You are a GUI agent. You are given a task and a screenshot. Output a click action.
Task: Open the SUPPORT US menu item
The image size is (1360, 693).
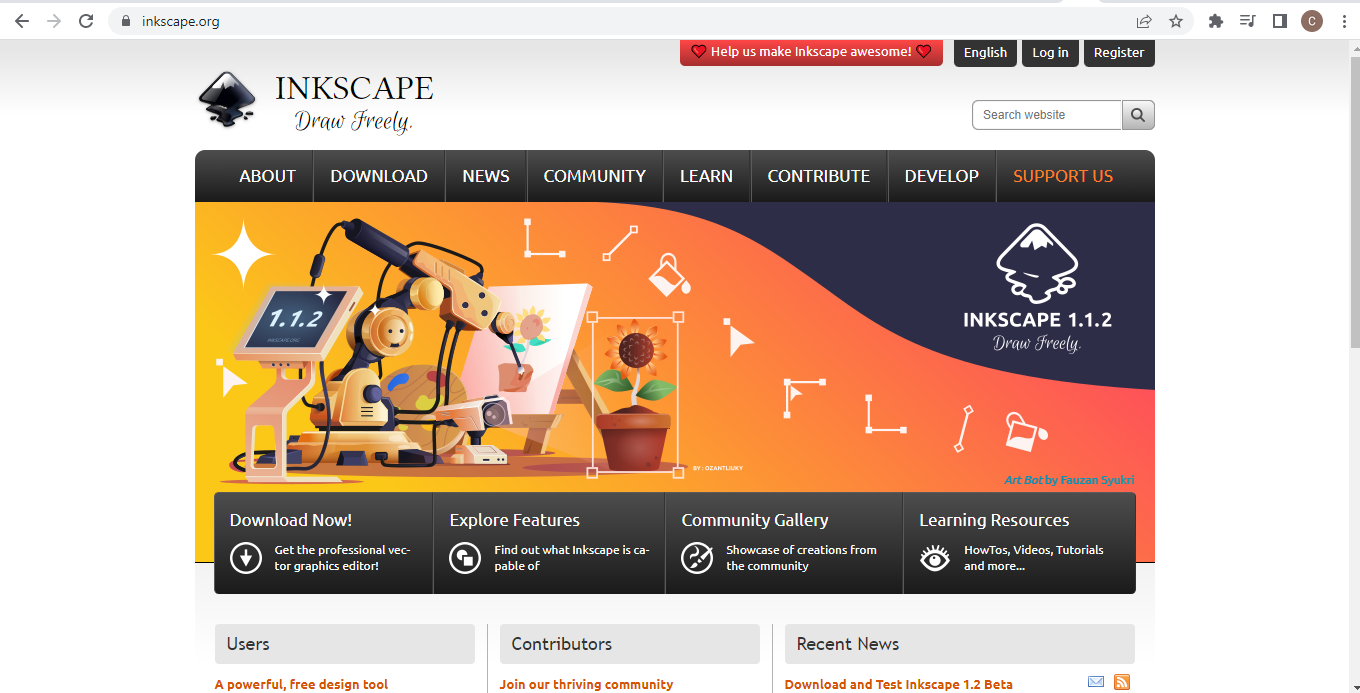(x=1063, y=176)
